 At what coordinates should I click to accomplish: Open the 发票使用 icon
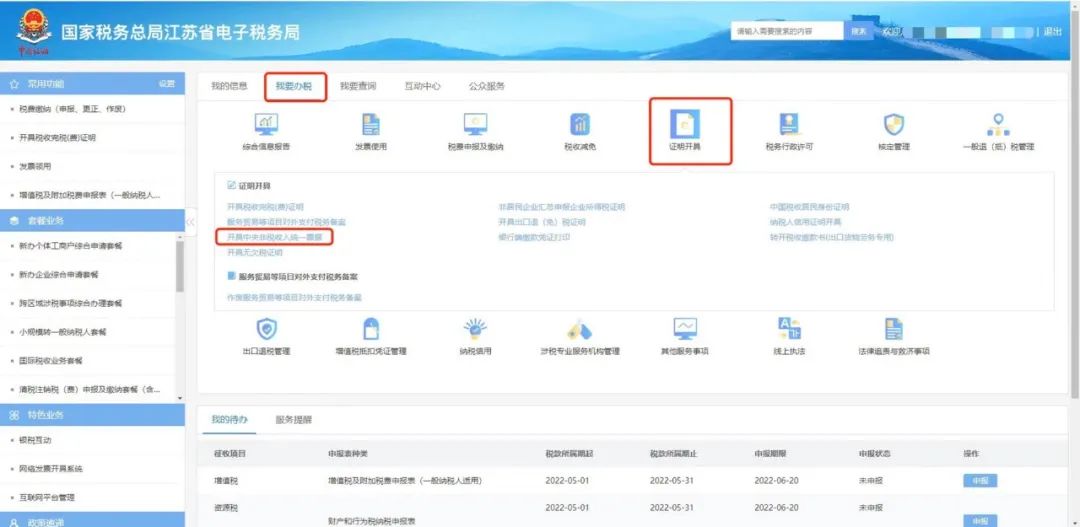click(x=371, y=125)
